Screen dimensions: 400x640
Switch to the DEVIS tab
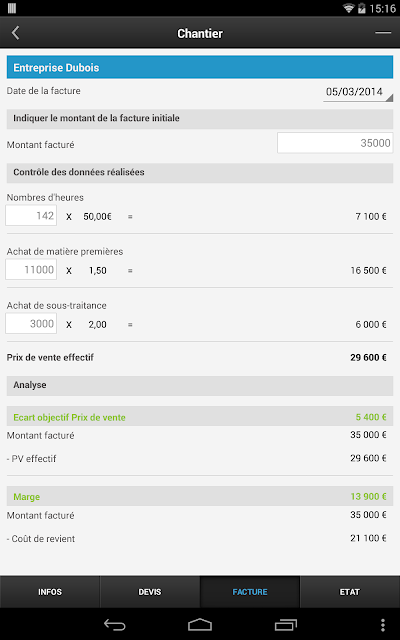(x=150, y=592)
